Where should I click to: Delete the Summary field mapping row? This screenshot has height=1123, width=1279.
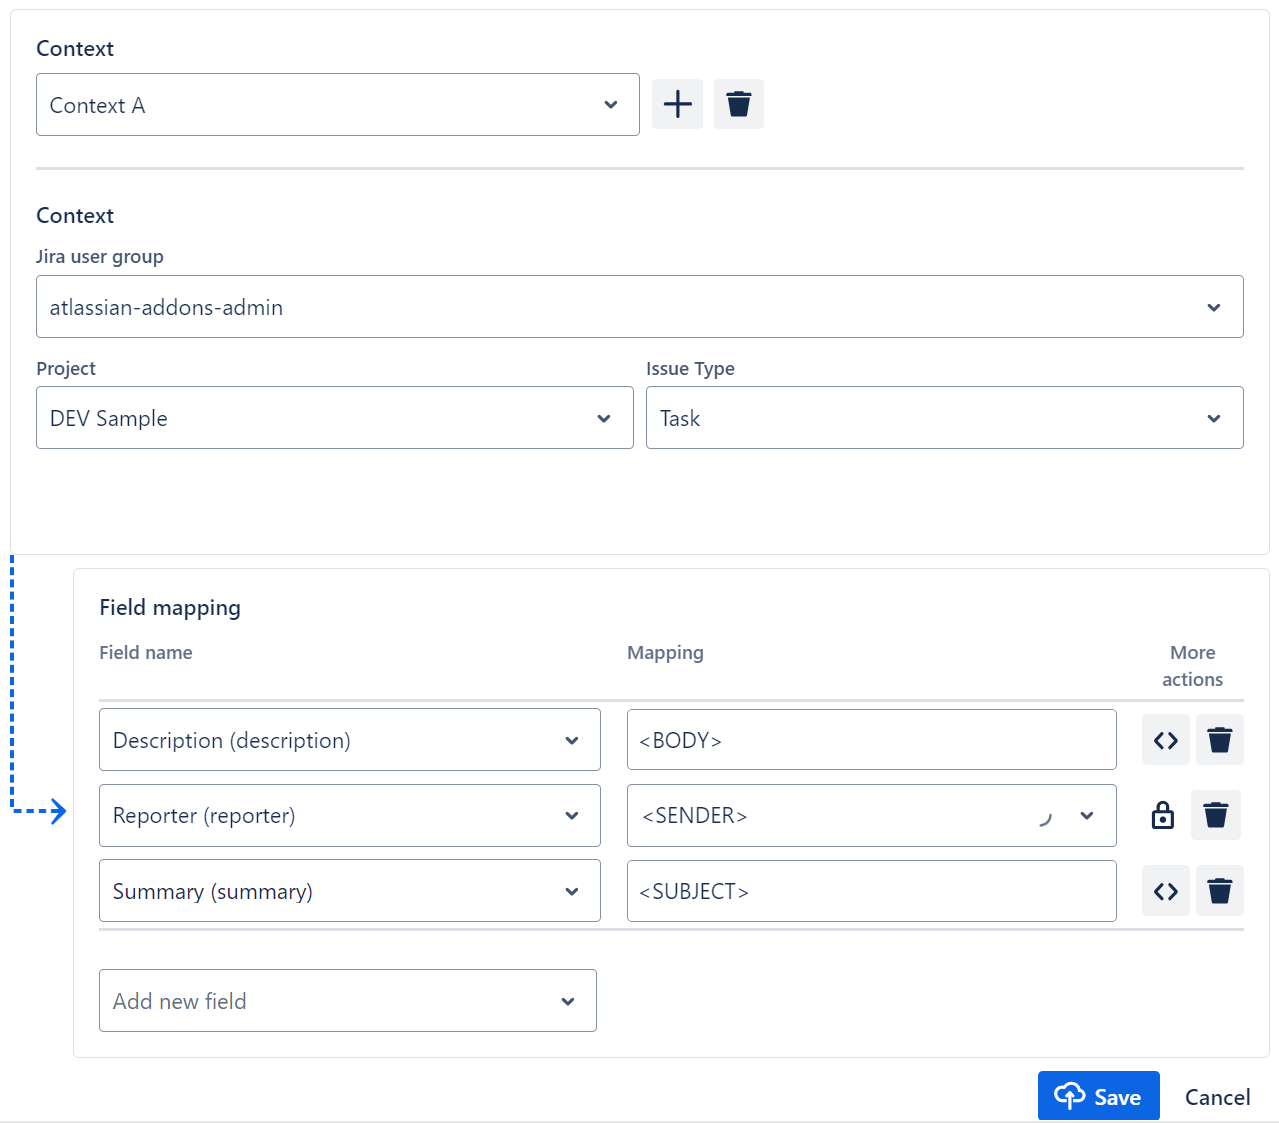(x=1219, y=891)
